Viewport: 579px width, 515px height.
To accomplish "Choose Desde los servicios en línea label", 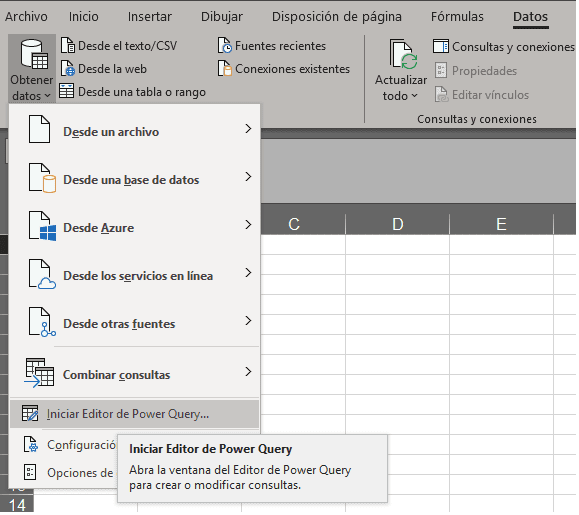I will [138, 276].
